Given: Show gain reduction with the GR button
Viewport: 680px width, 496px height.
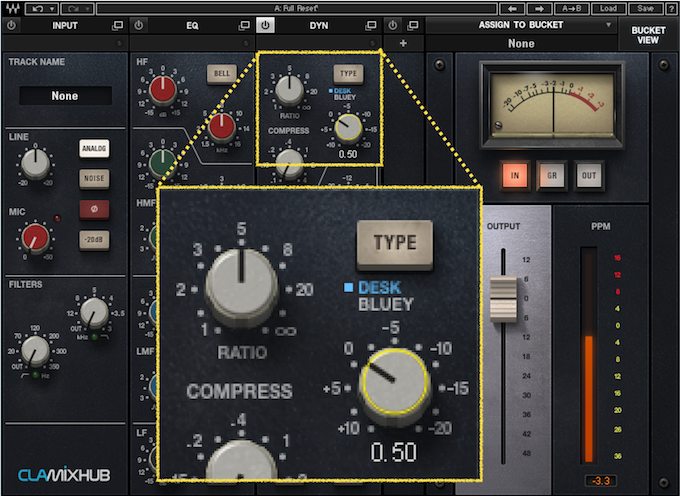Looking at the screenshot, I should click(x=552, y=176).
